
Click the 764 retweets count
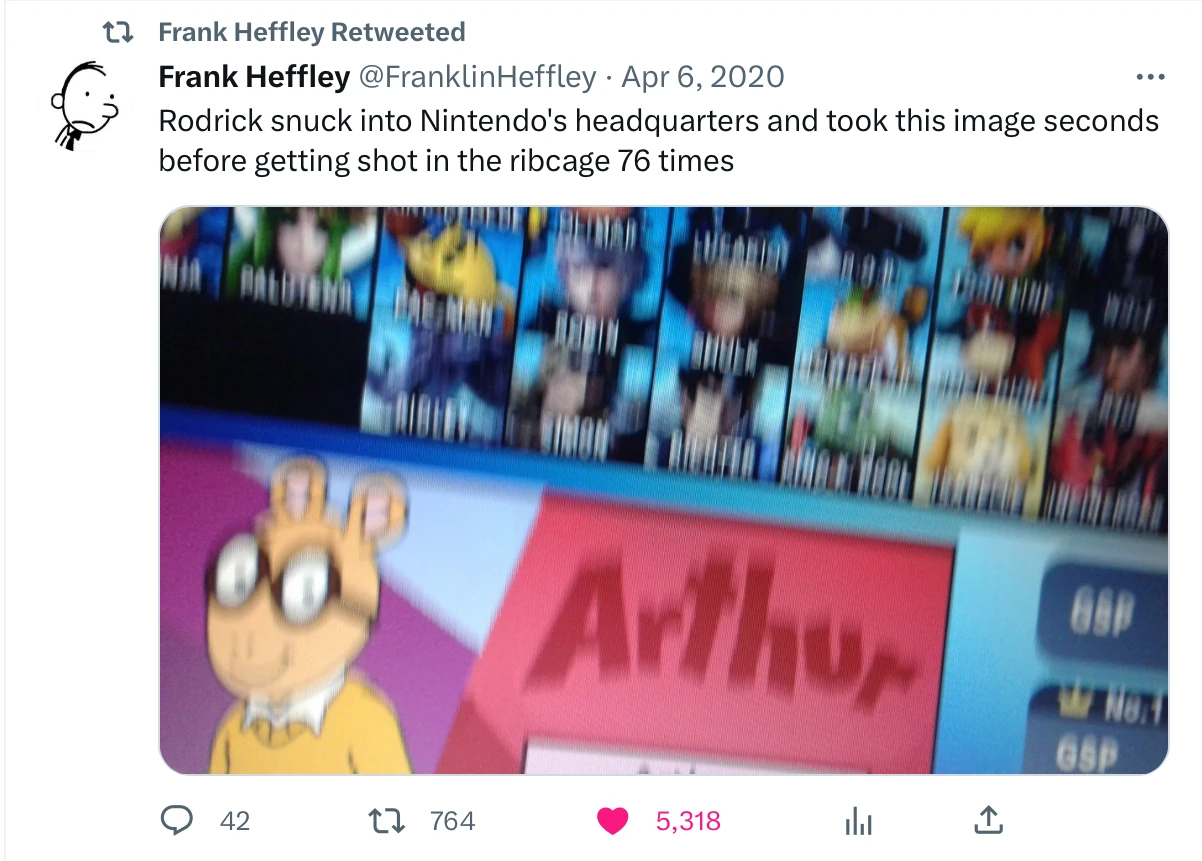(x=452, y=821)
